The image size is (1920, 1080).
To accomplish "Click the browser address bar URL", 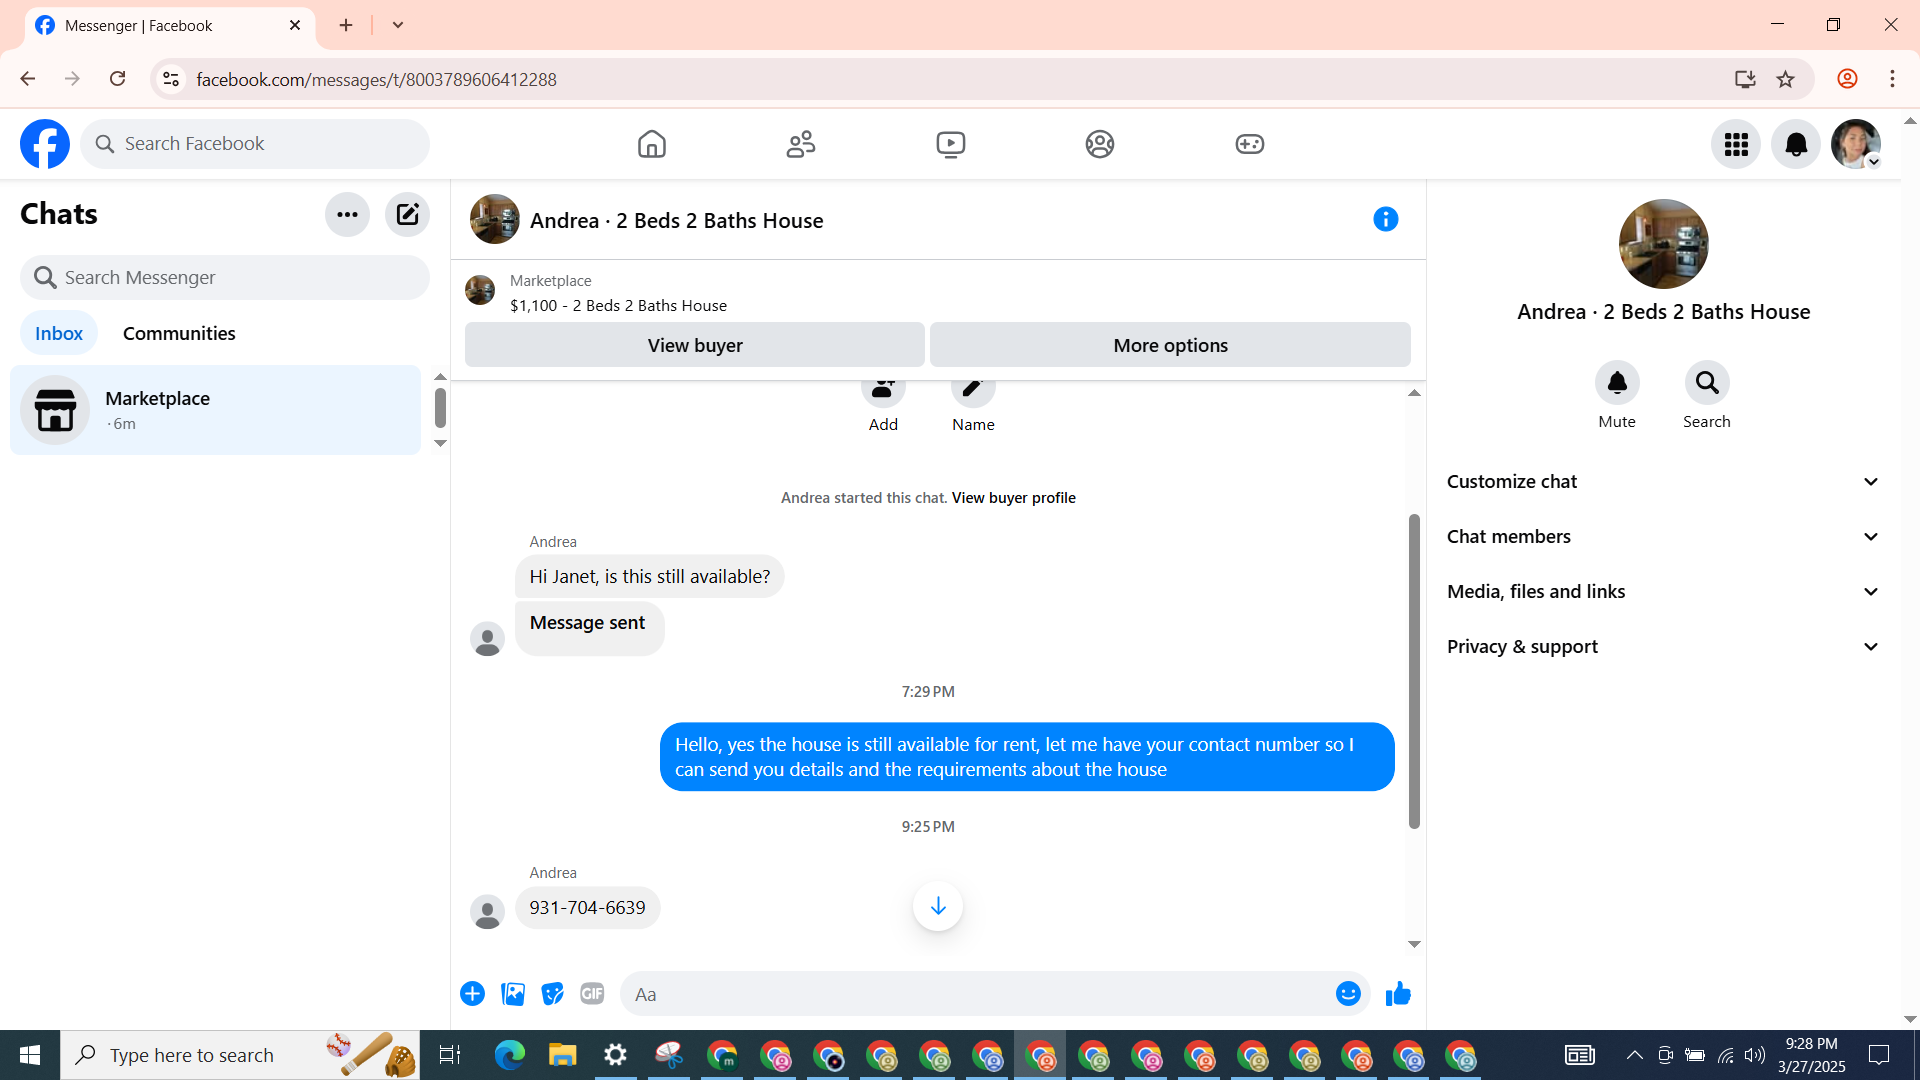I will (376, 79).
